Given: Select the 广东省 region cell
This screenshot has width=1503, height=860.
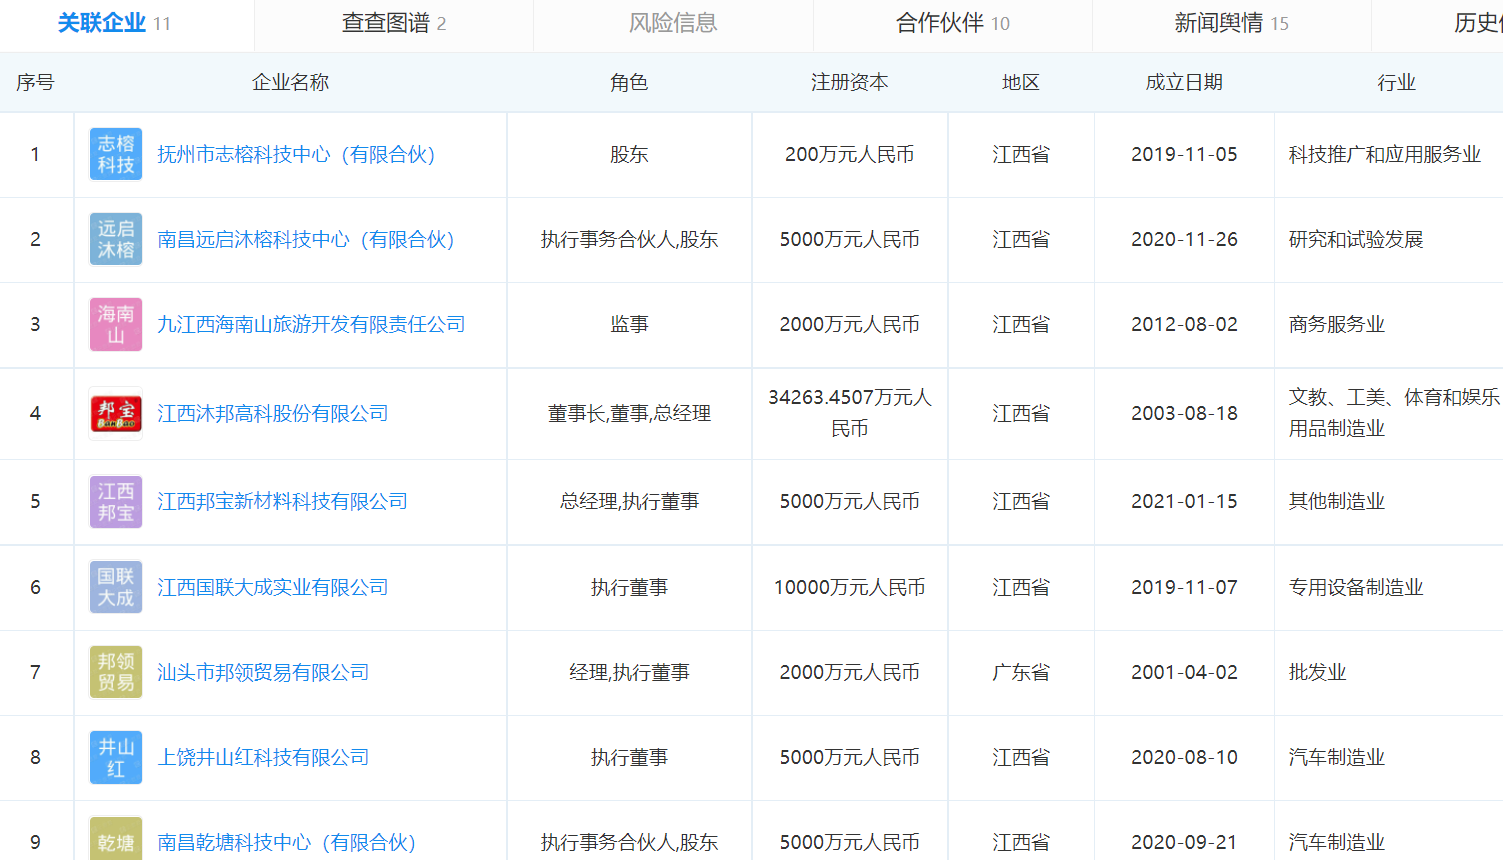Looking at the screenshot, I should [x=1021, y=673].
